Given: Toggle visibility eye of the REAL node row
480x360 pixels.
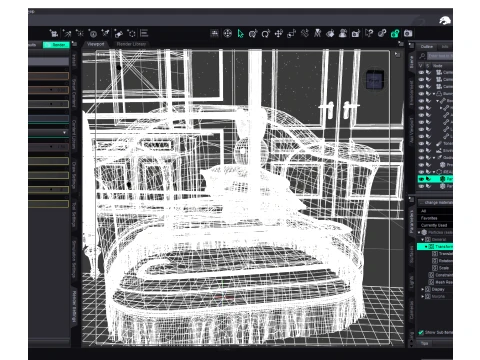Looking at the screenshot, I should (x=421, y=172).
